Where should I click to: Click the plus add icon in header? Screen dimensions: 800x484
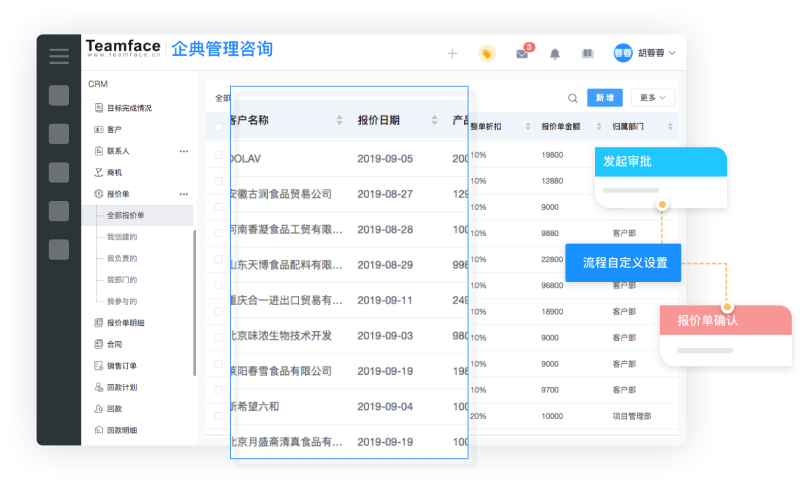(x=452, y=53)
